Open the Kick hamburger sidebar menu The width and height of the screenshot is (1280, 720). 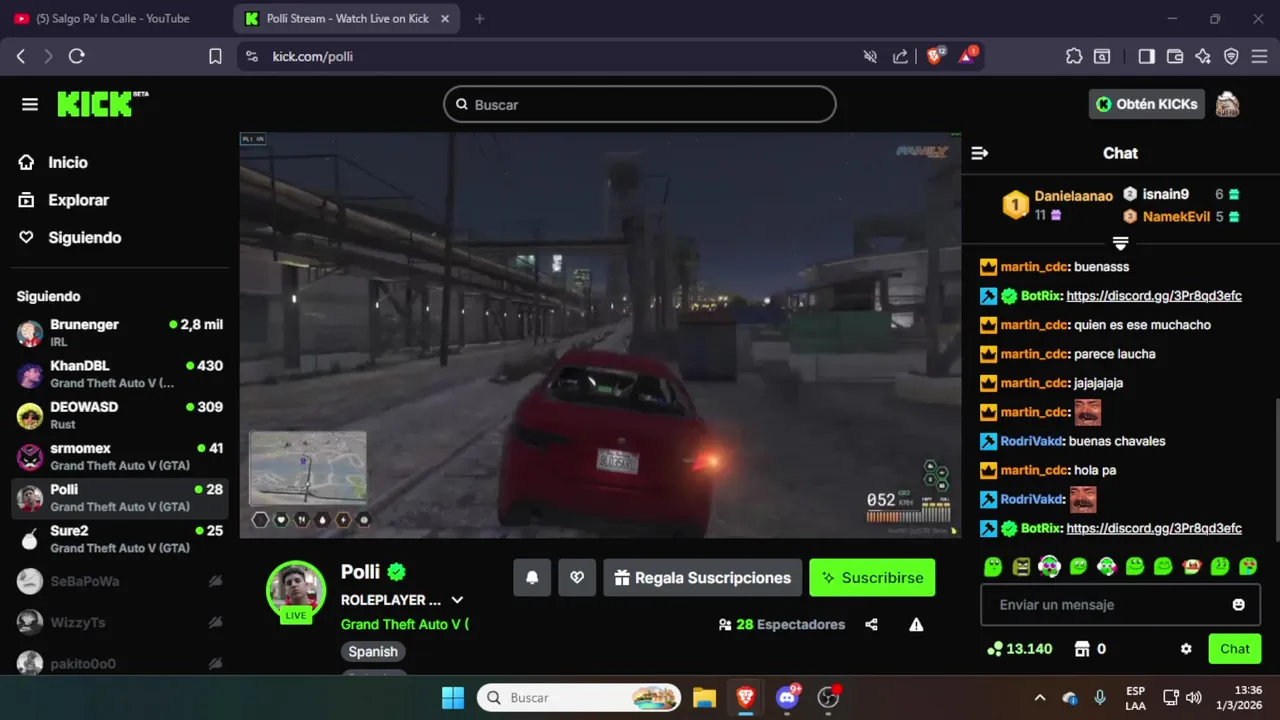[x=30, y=104]
